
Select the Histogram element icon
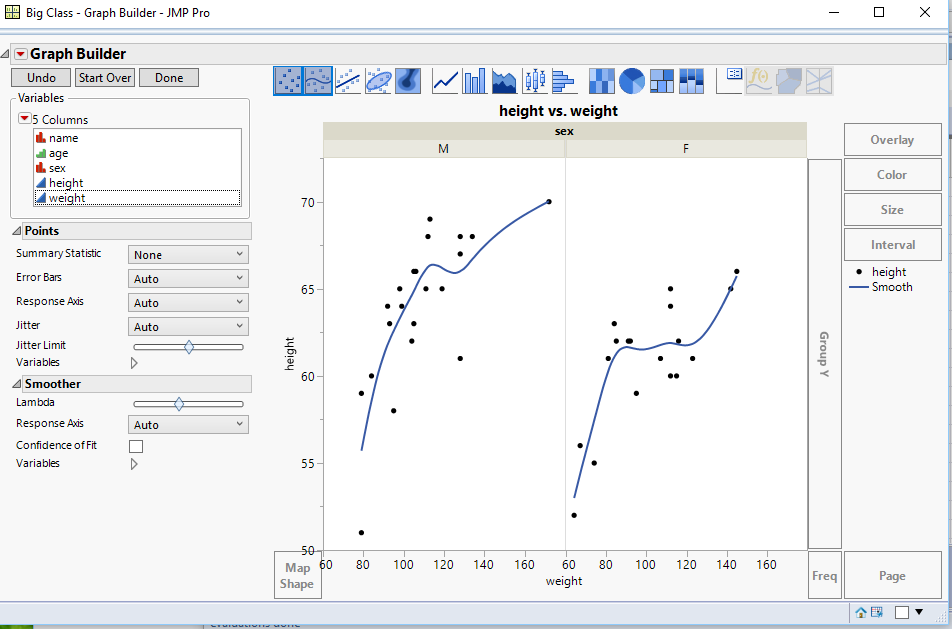(564, 81)
